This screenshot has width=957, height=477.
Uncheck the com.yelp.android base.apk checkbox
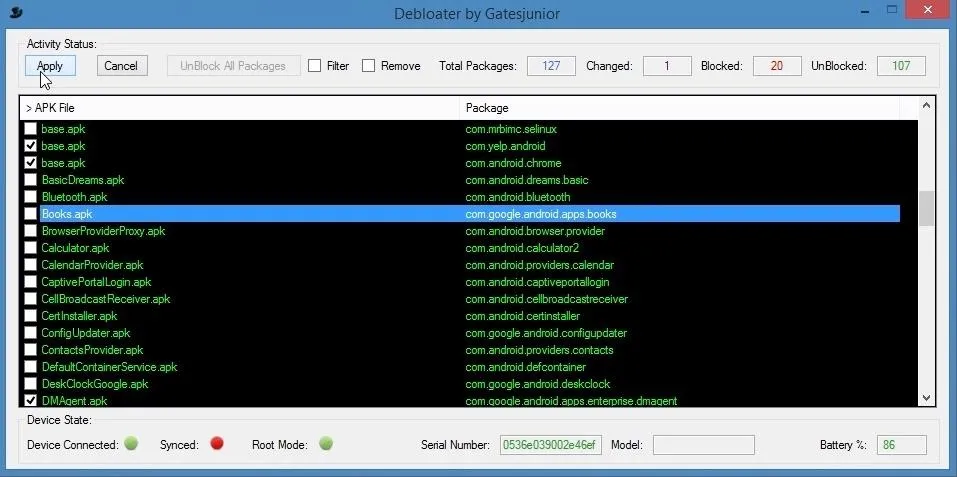(30, 146)
